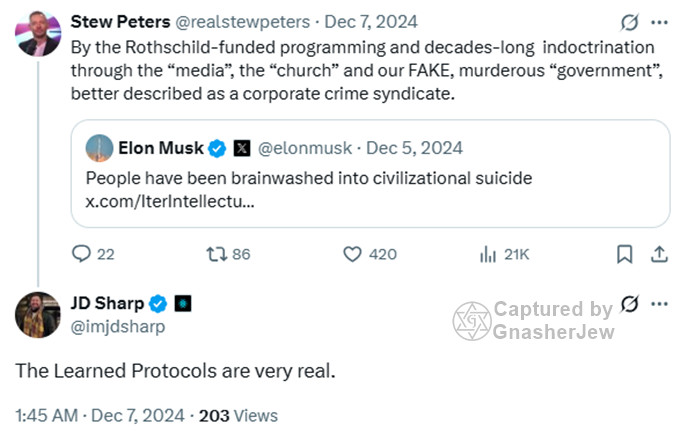The image size is (680, 439).
Task: Bookmark the Stew Peters tweet
Action: [624, 255]
